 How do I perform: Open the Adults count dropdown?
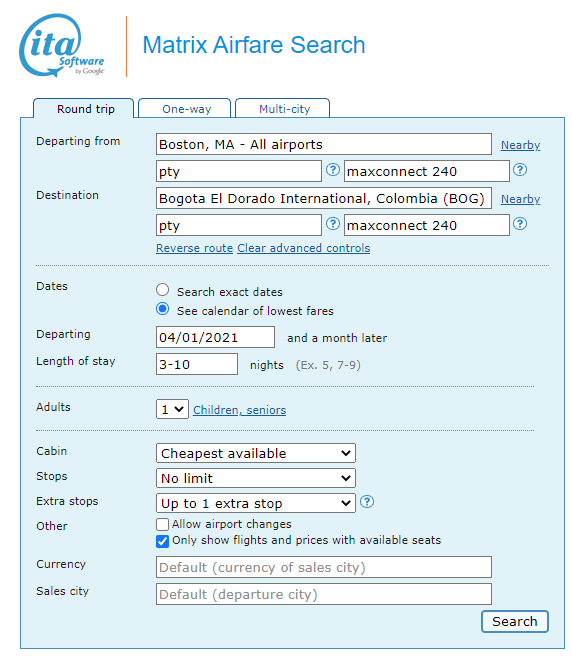172,409
